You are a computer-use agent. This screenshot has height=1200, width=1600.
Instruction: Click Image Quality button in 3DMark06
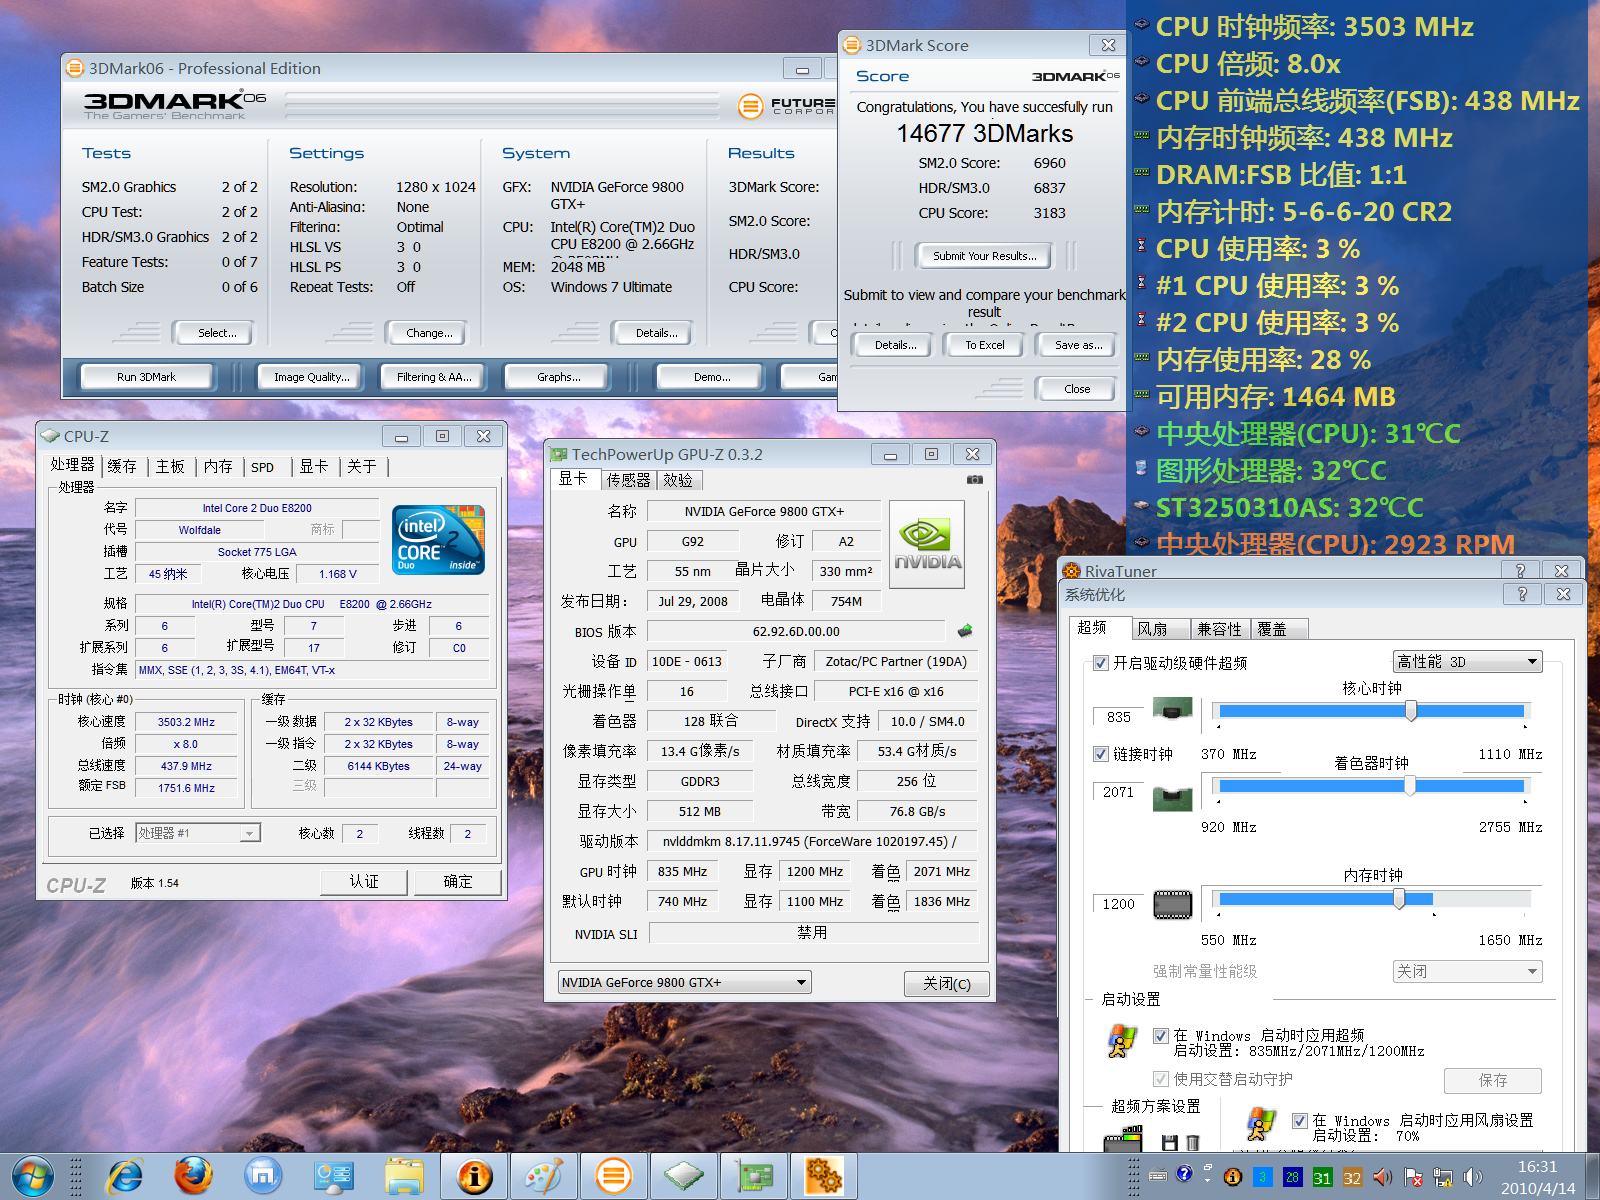[x=312, y=377]
